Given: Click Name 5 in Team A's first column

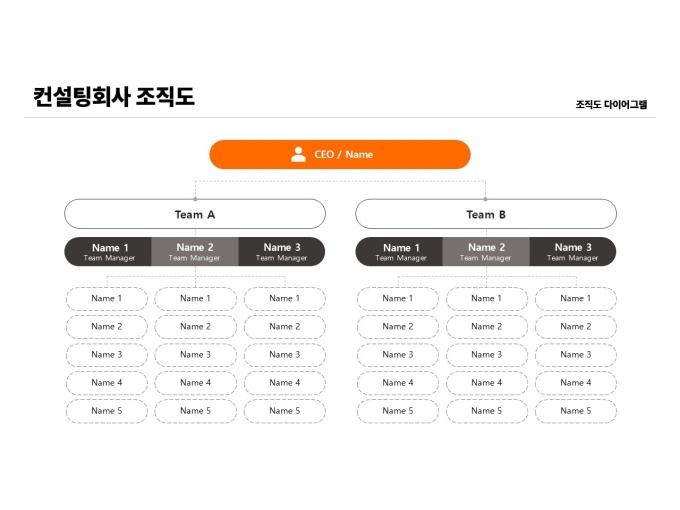Looking at the screenshot, I should click(x=107, y=411).
